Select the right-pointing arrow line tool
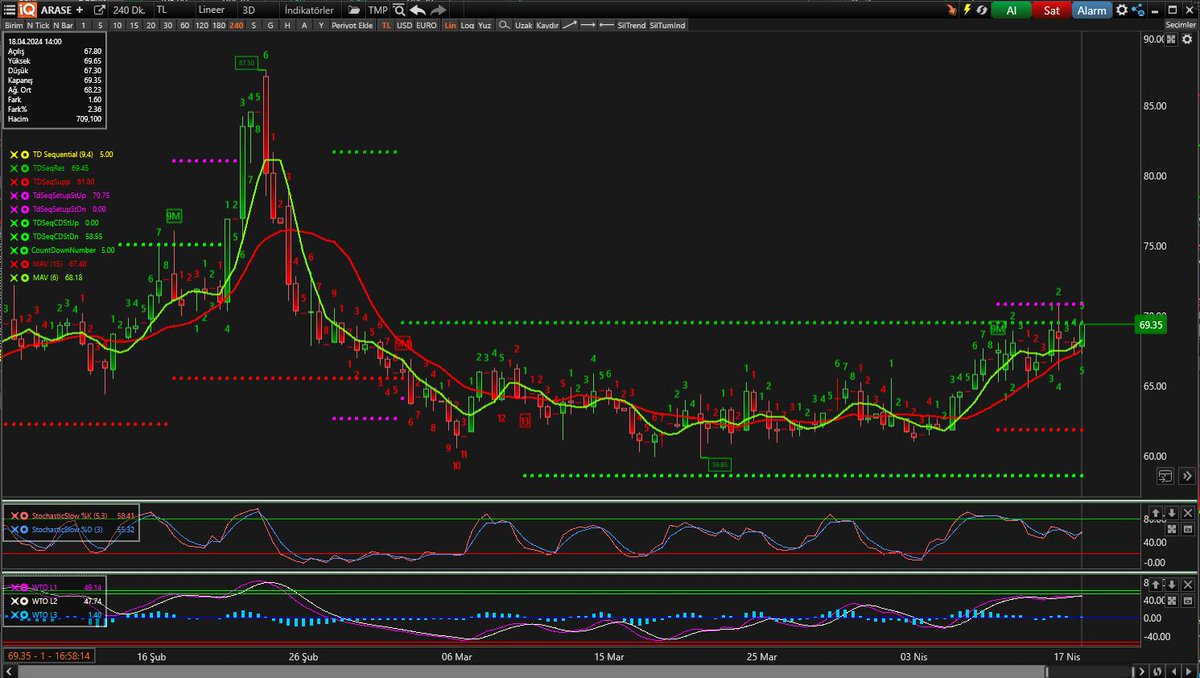The height and width of the screenshot is (678, 1200). (589, 25)
